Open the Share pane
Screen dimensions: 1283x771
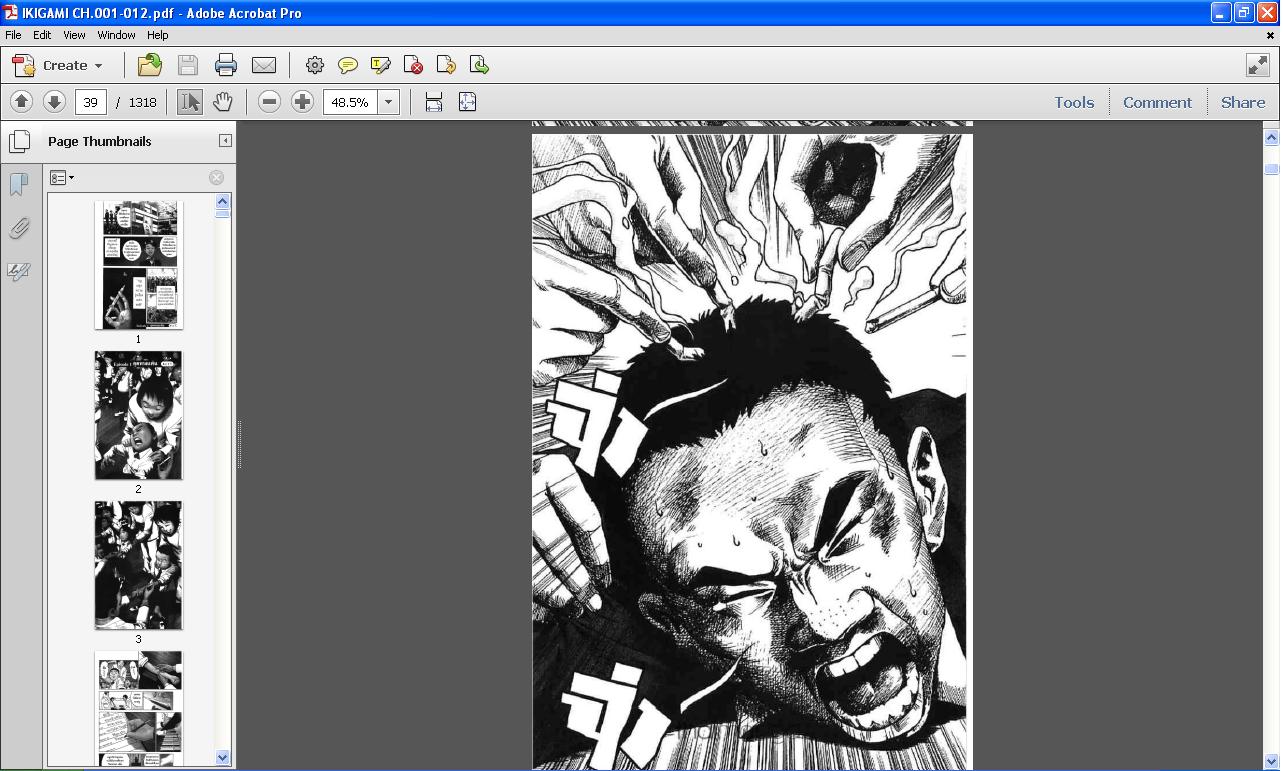click(x=1243, y=102)
